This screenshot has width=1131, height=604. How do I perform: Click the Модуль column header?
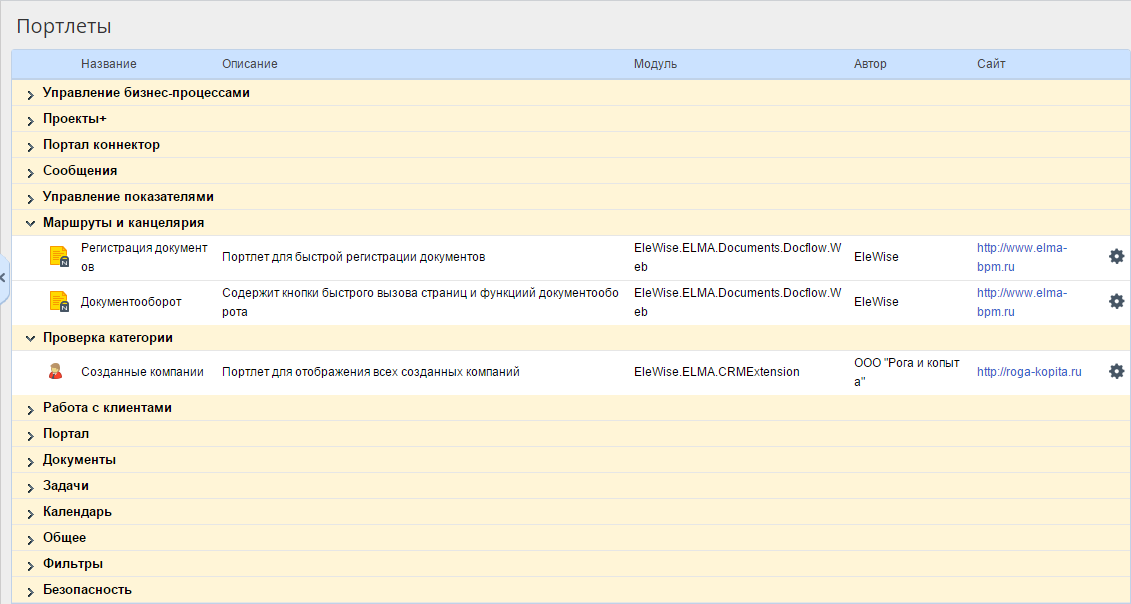click(655, 64)
